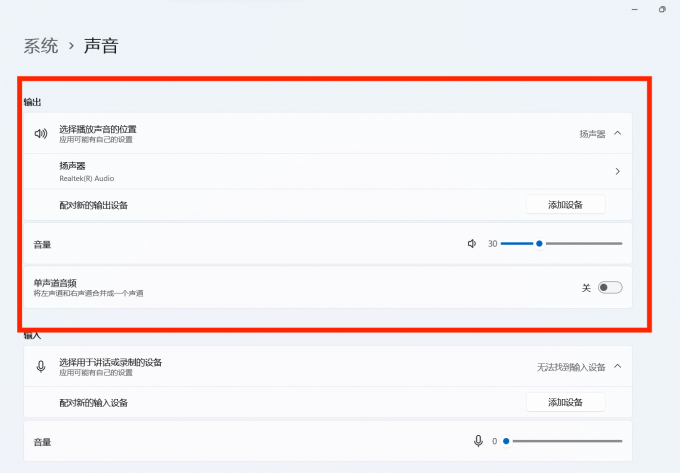The width and height of the screenshot is (680, 473).
Task: Collapse the 选择播放声音的位置 section chevron
Action: (618, 133)
